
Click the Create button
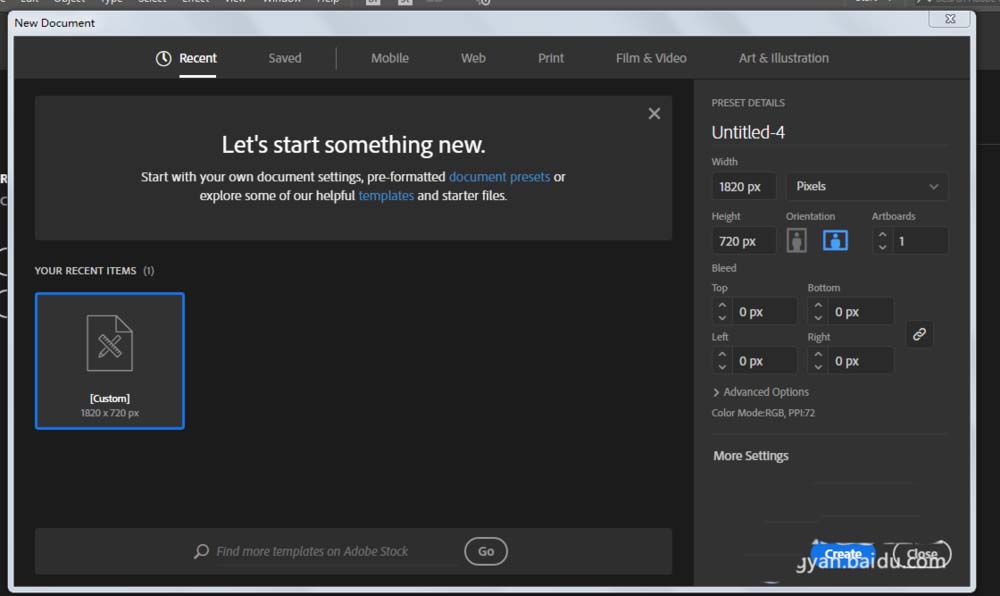click(842, 554)
